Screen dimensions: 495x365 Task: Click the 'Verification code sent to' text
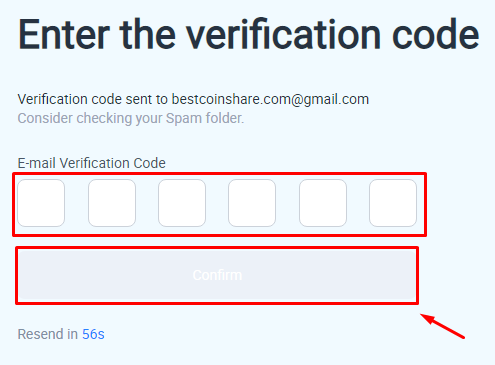coord(93,99)
